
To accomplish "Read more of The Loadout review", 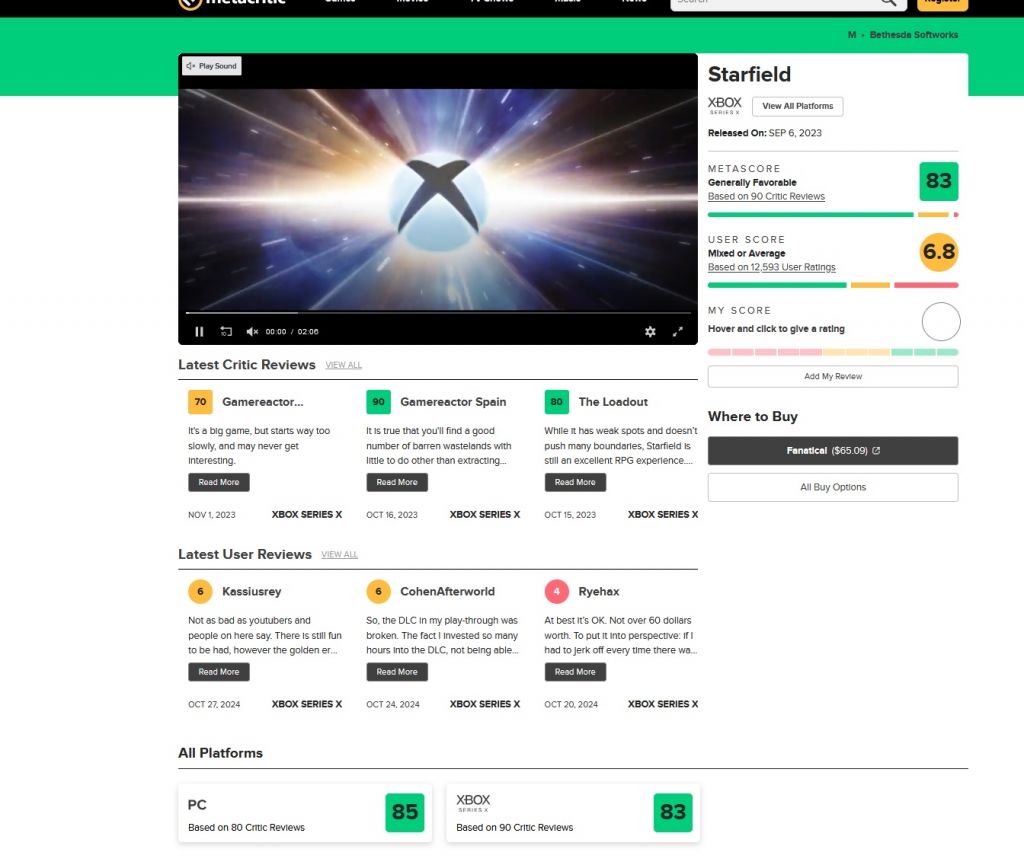I will coord(575,482).
